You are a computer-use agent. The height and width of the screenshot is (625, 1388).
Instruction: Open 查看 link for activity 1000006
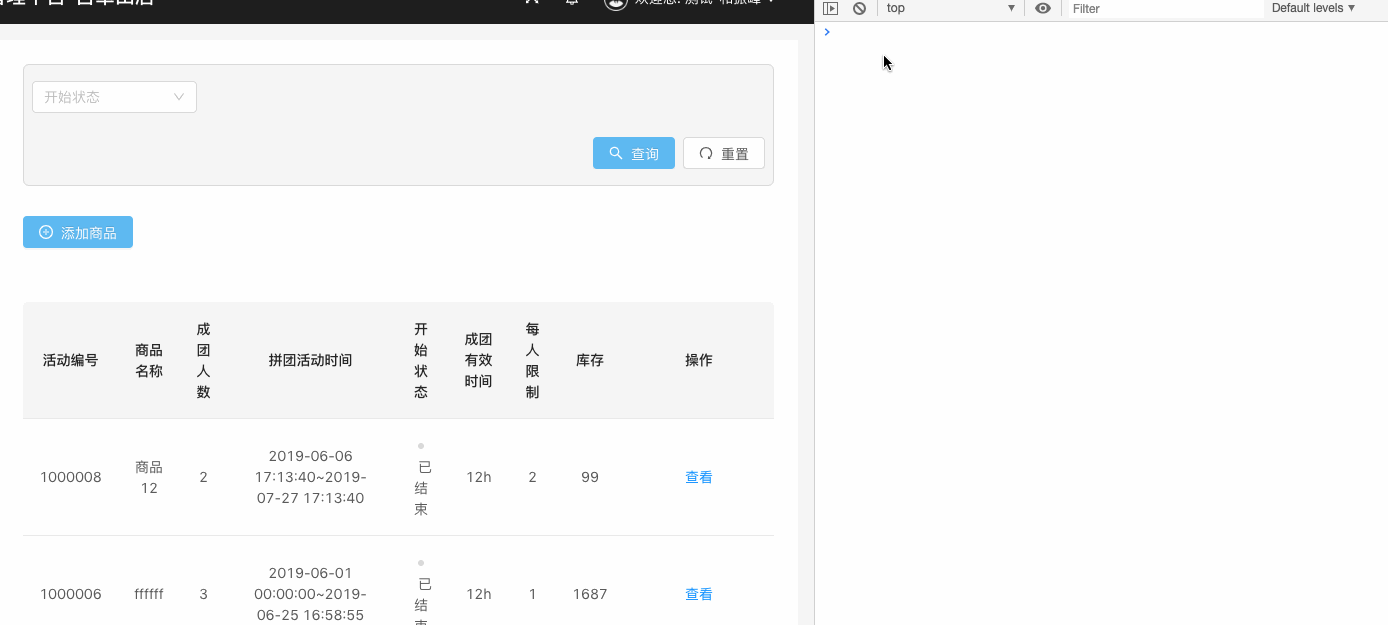pos(699,594)
